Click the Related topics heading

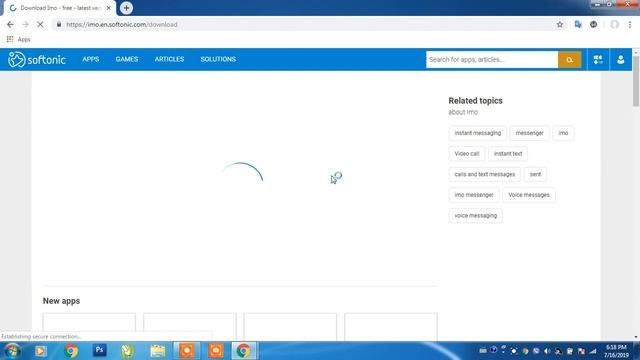click(475, 100)
